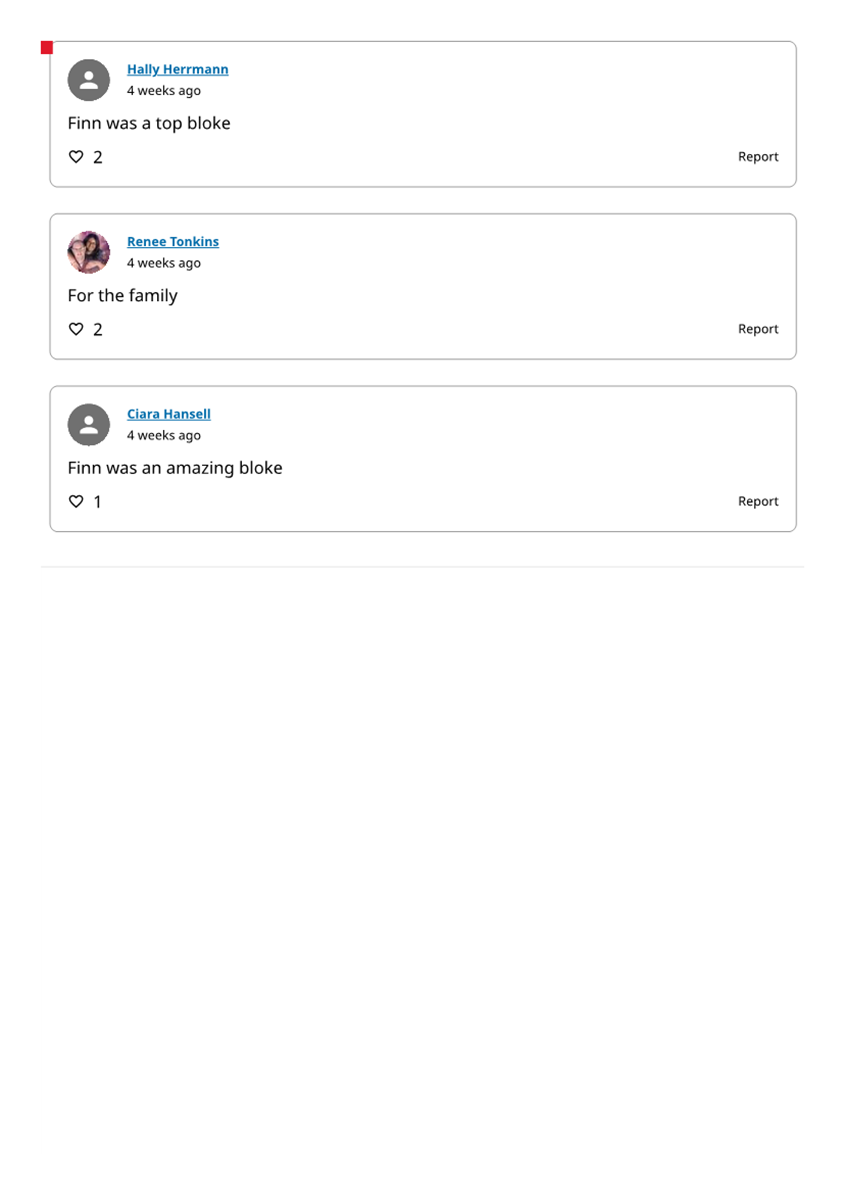Click Ciara Hansell's default avatar icon

(88, 425)
